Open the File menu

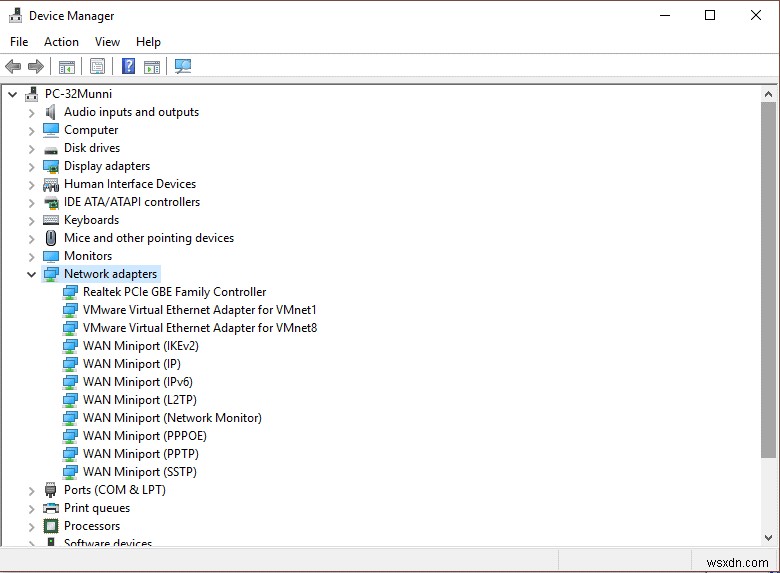[x=19, y=42]
